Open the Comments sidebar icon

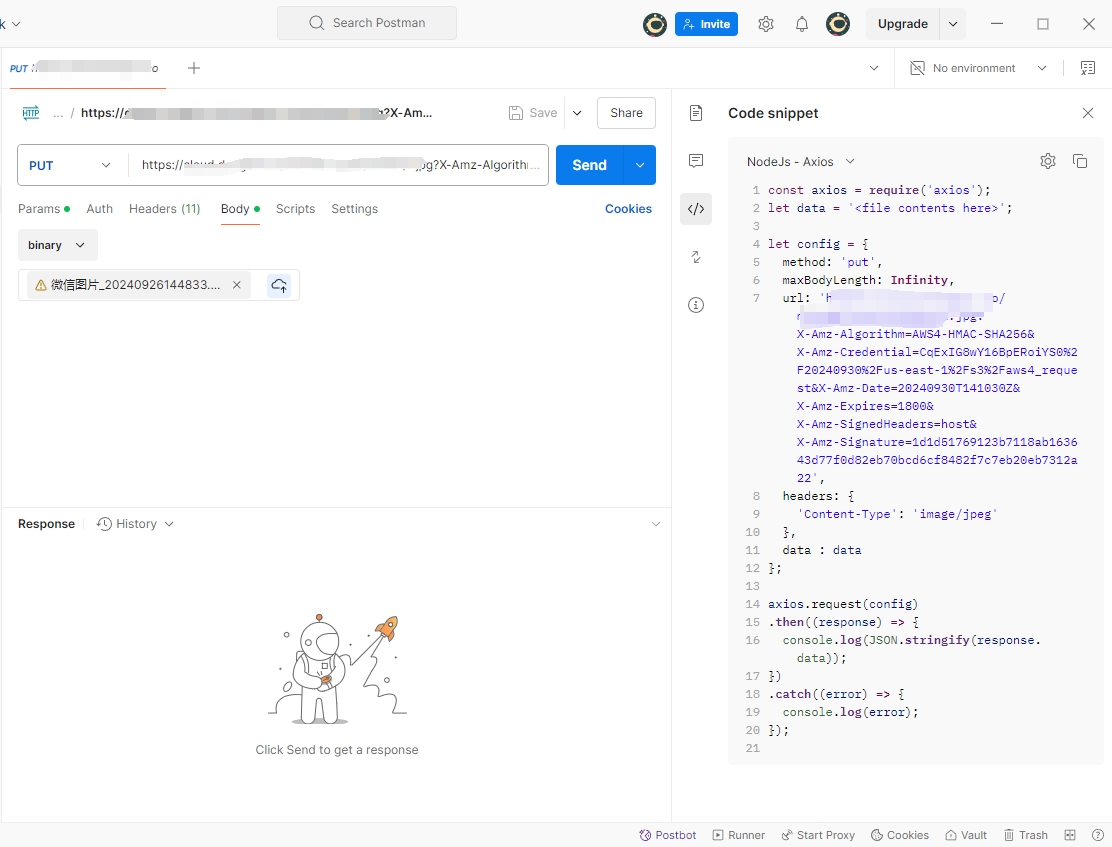pyautogui.click(x=696, y=161)
